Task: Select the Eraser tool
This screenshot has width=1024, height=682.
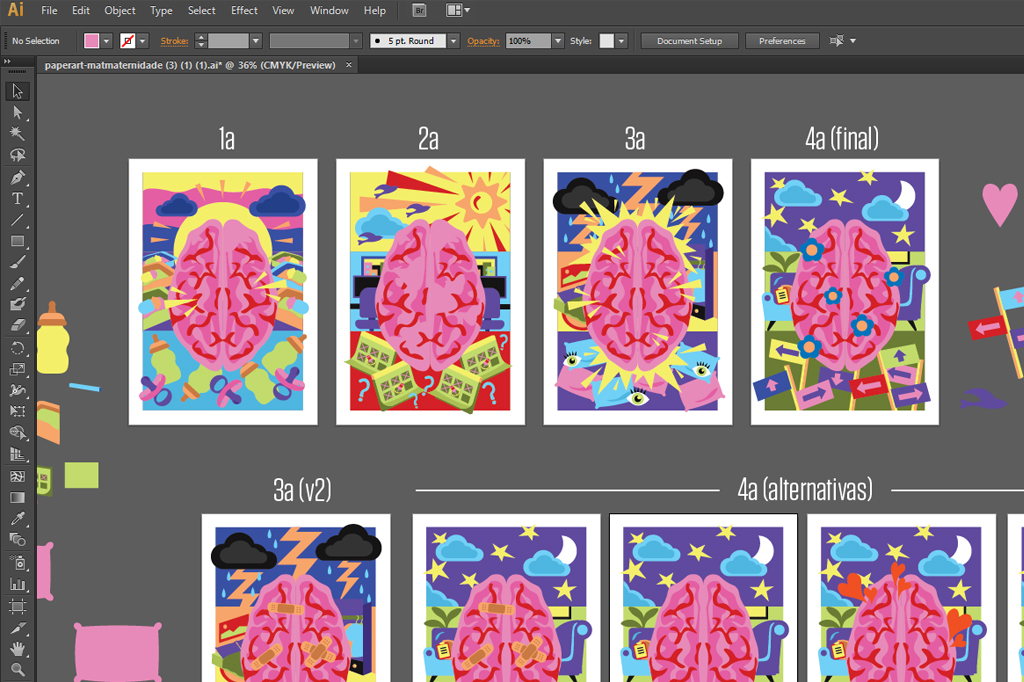Action: (x=18, y=325)
